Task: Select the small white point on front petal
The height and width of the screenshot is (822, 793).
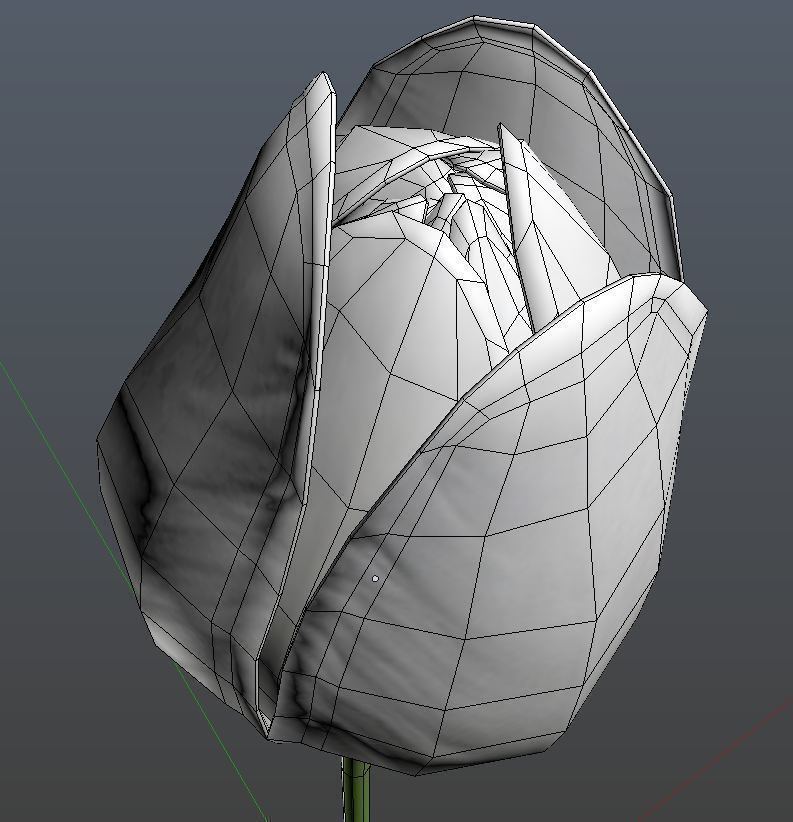Action: pyautogui.click(x=375, y=578)
